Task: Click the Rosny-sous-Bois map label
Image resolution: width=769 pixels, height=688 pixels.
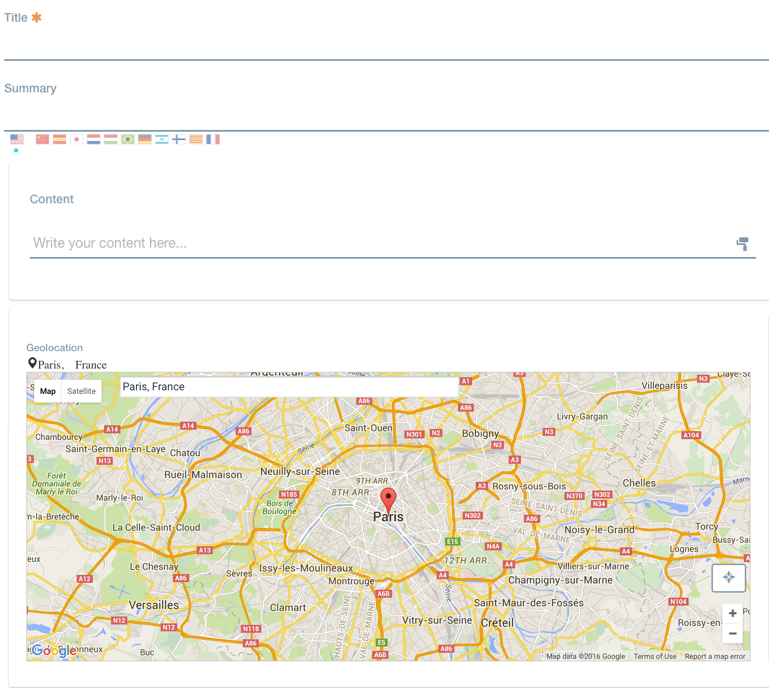Action: click(x=529, y=486)
